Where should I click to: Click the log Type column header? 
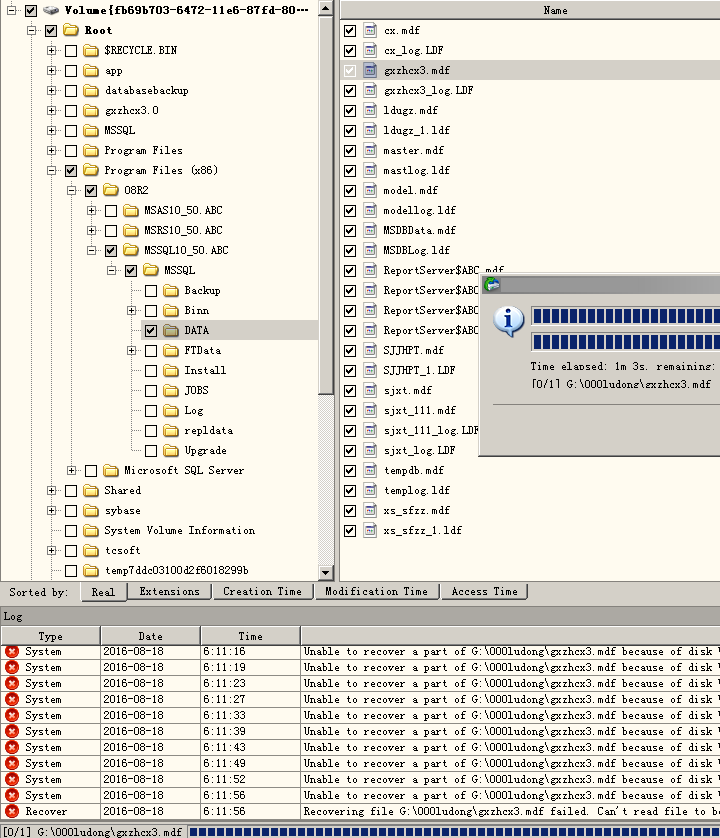pos(51,636)
